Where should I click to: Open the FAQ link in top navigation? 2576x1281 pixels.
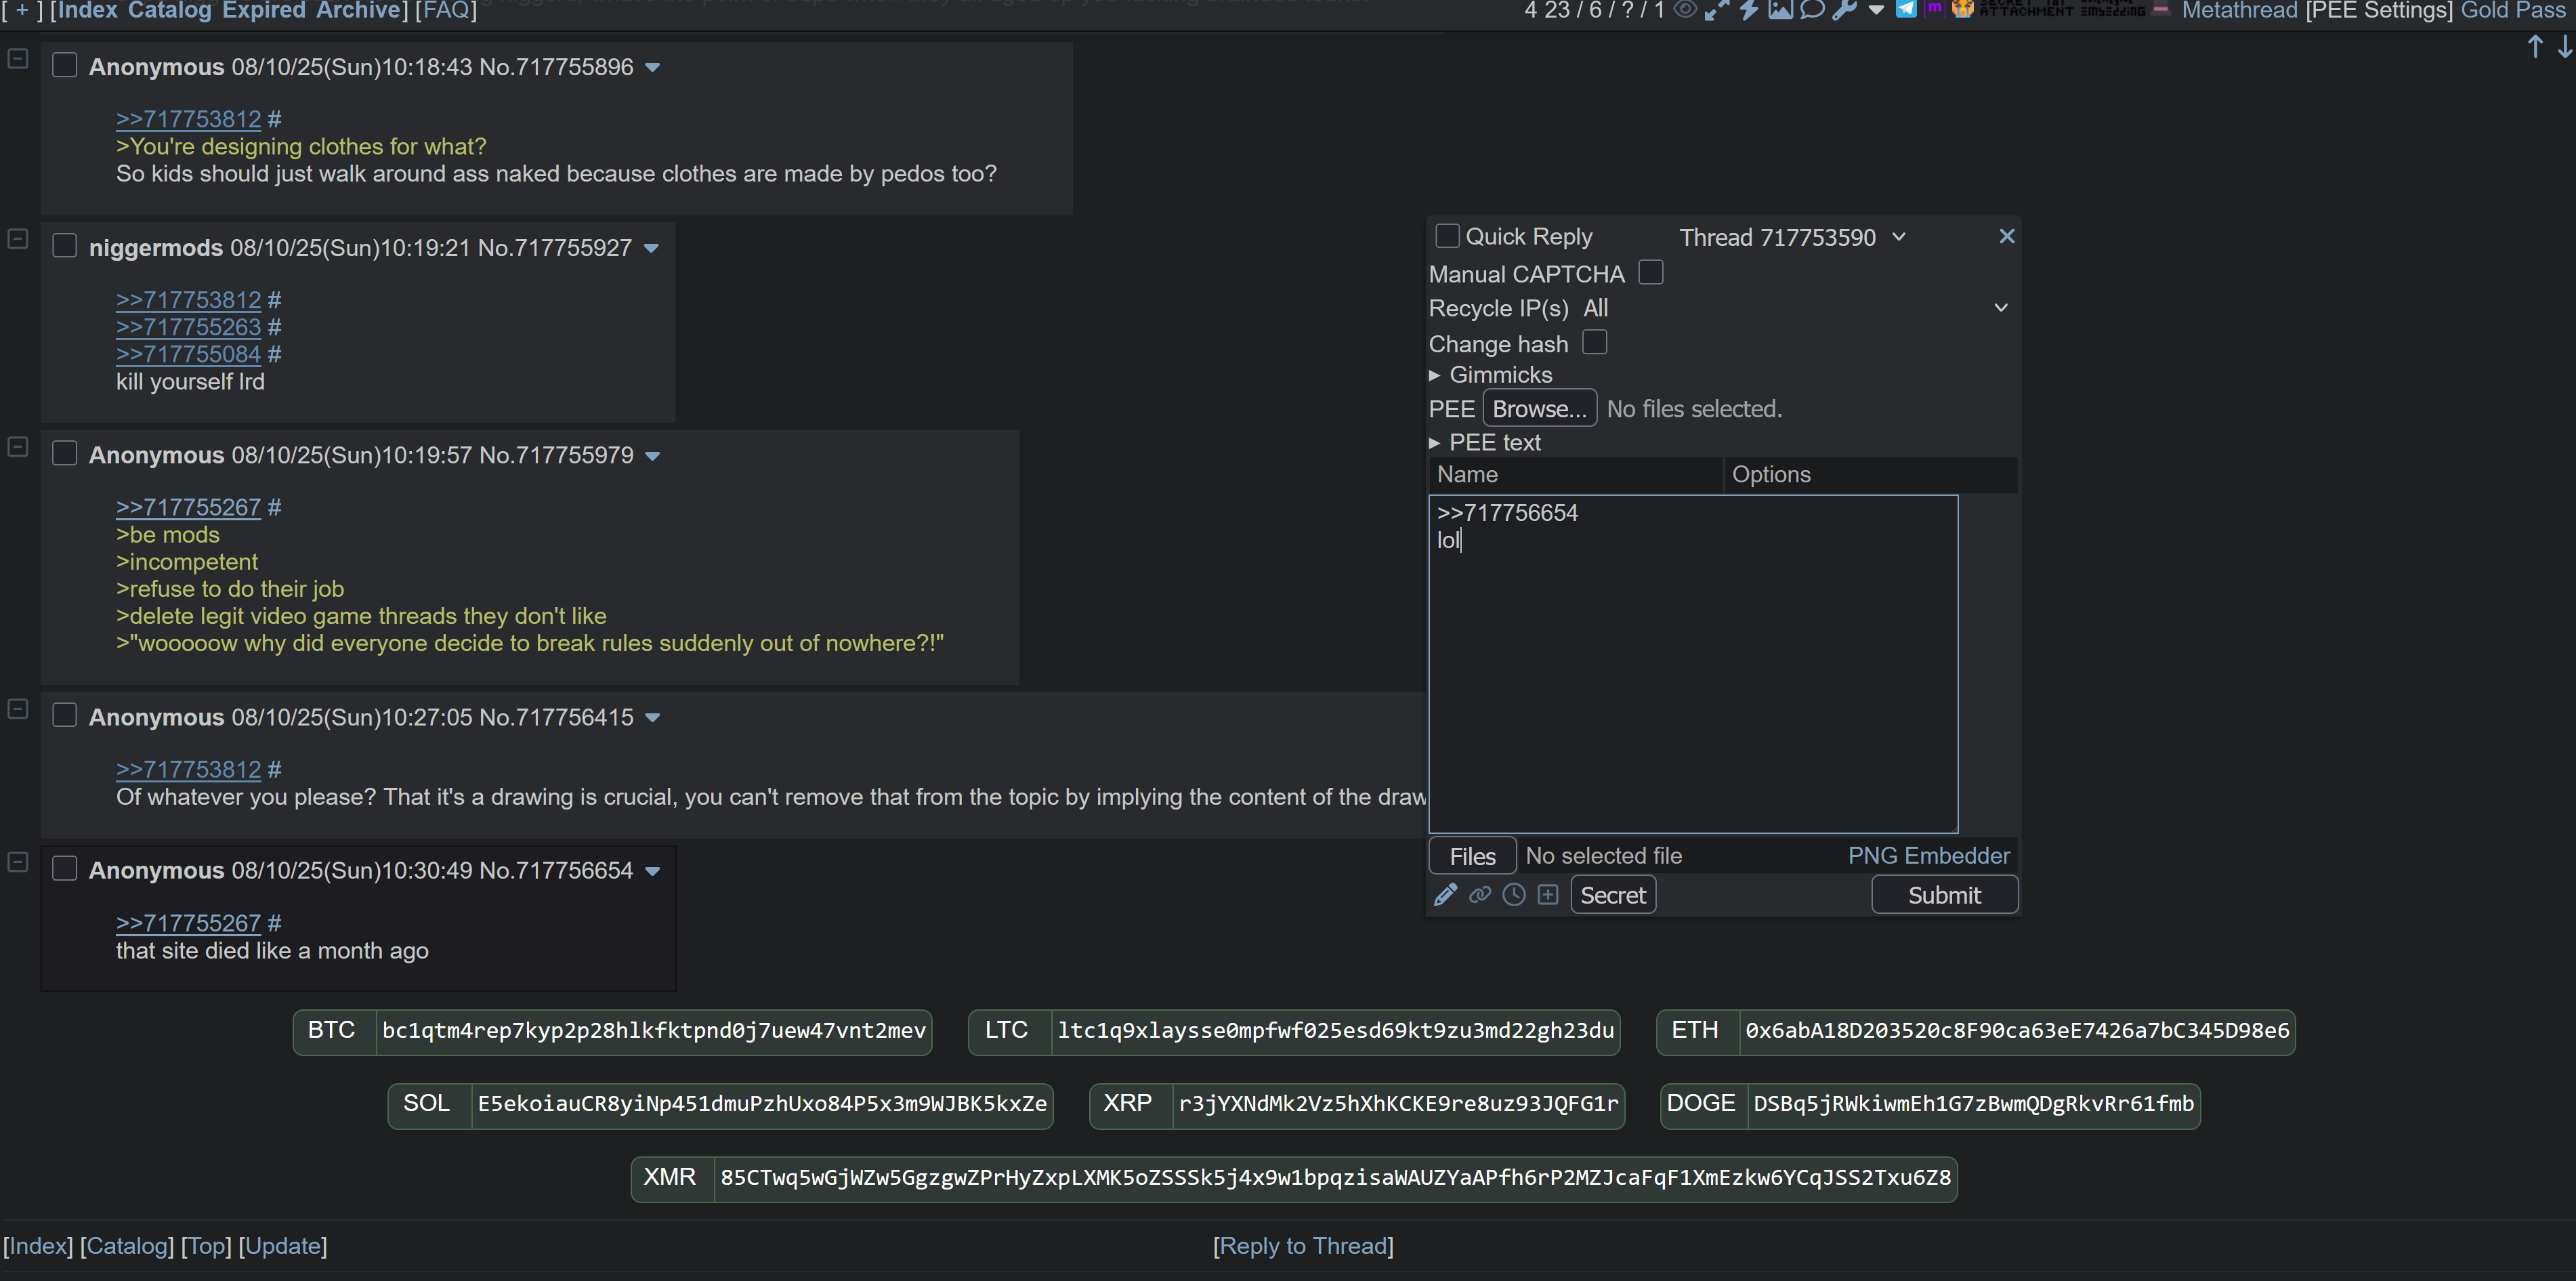(x=445, y=11)
